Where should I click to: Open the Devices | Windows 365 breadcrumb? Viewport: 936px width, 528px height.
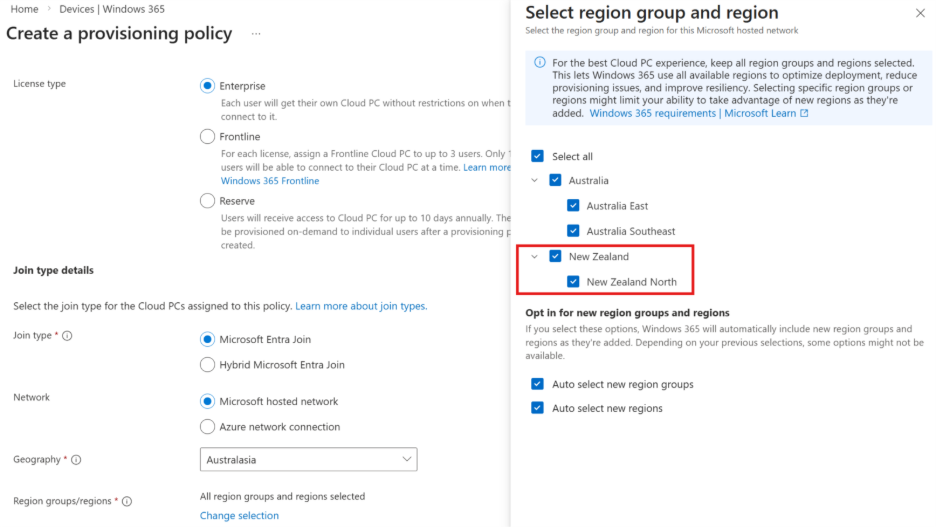[x=112, y=9]
